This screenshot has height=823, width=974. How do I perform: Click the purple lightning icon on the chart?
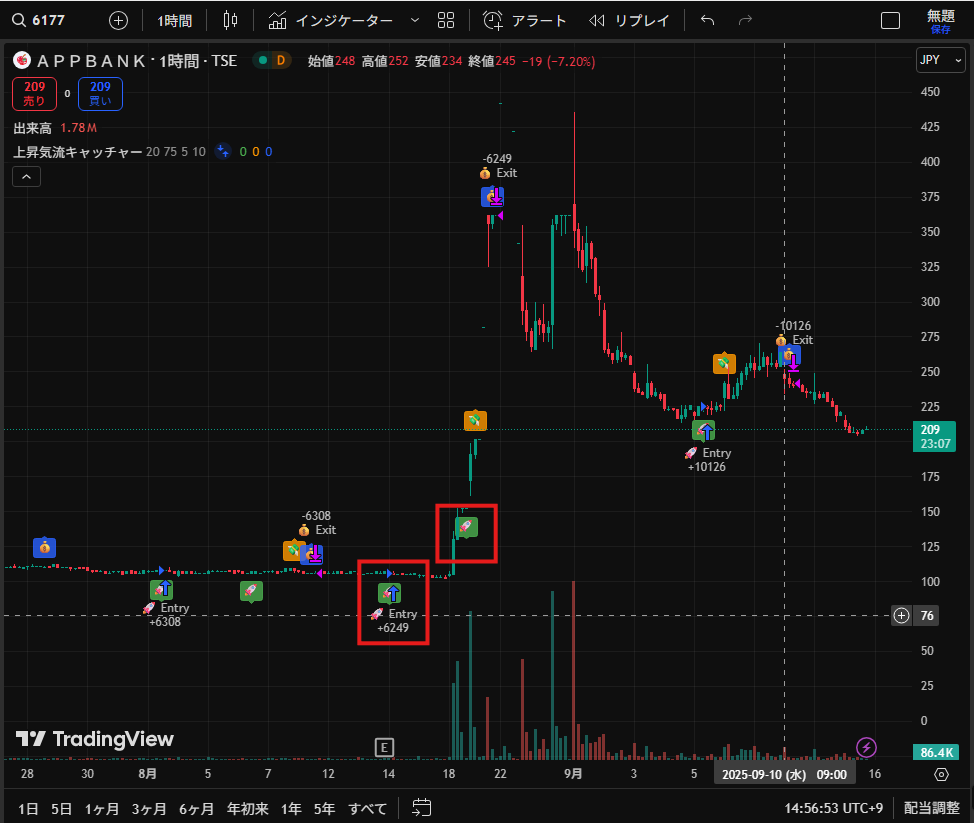(x=866, y=747)
